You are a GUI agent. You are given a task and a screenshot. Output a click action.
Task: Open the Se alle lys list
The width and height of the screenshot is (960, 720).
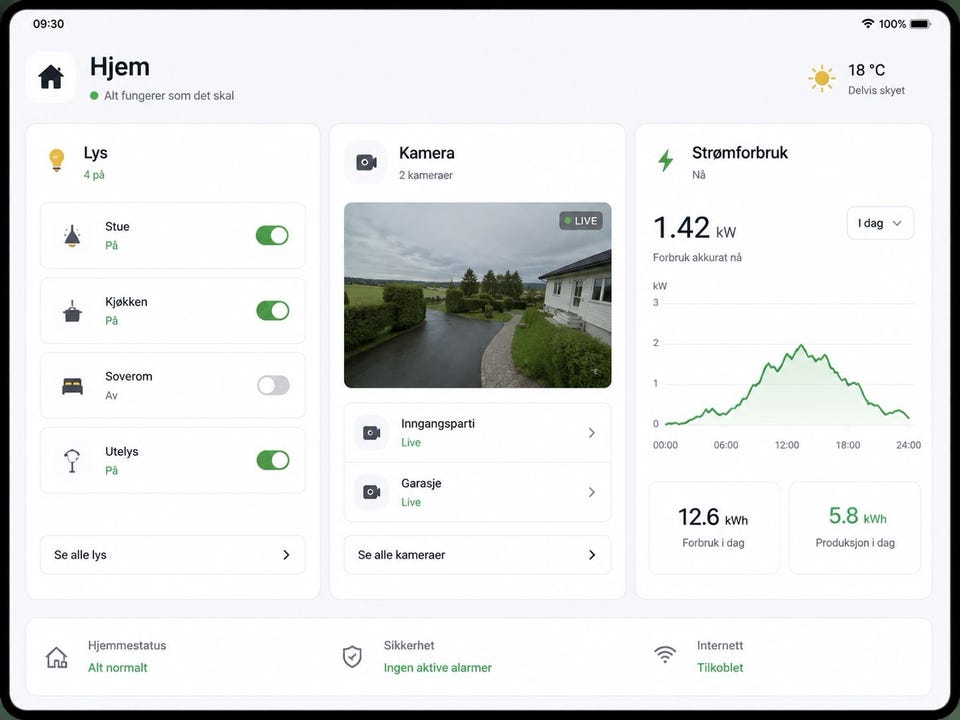point(173,555)
